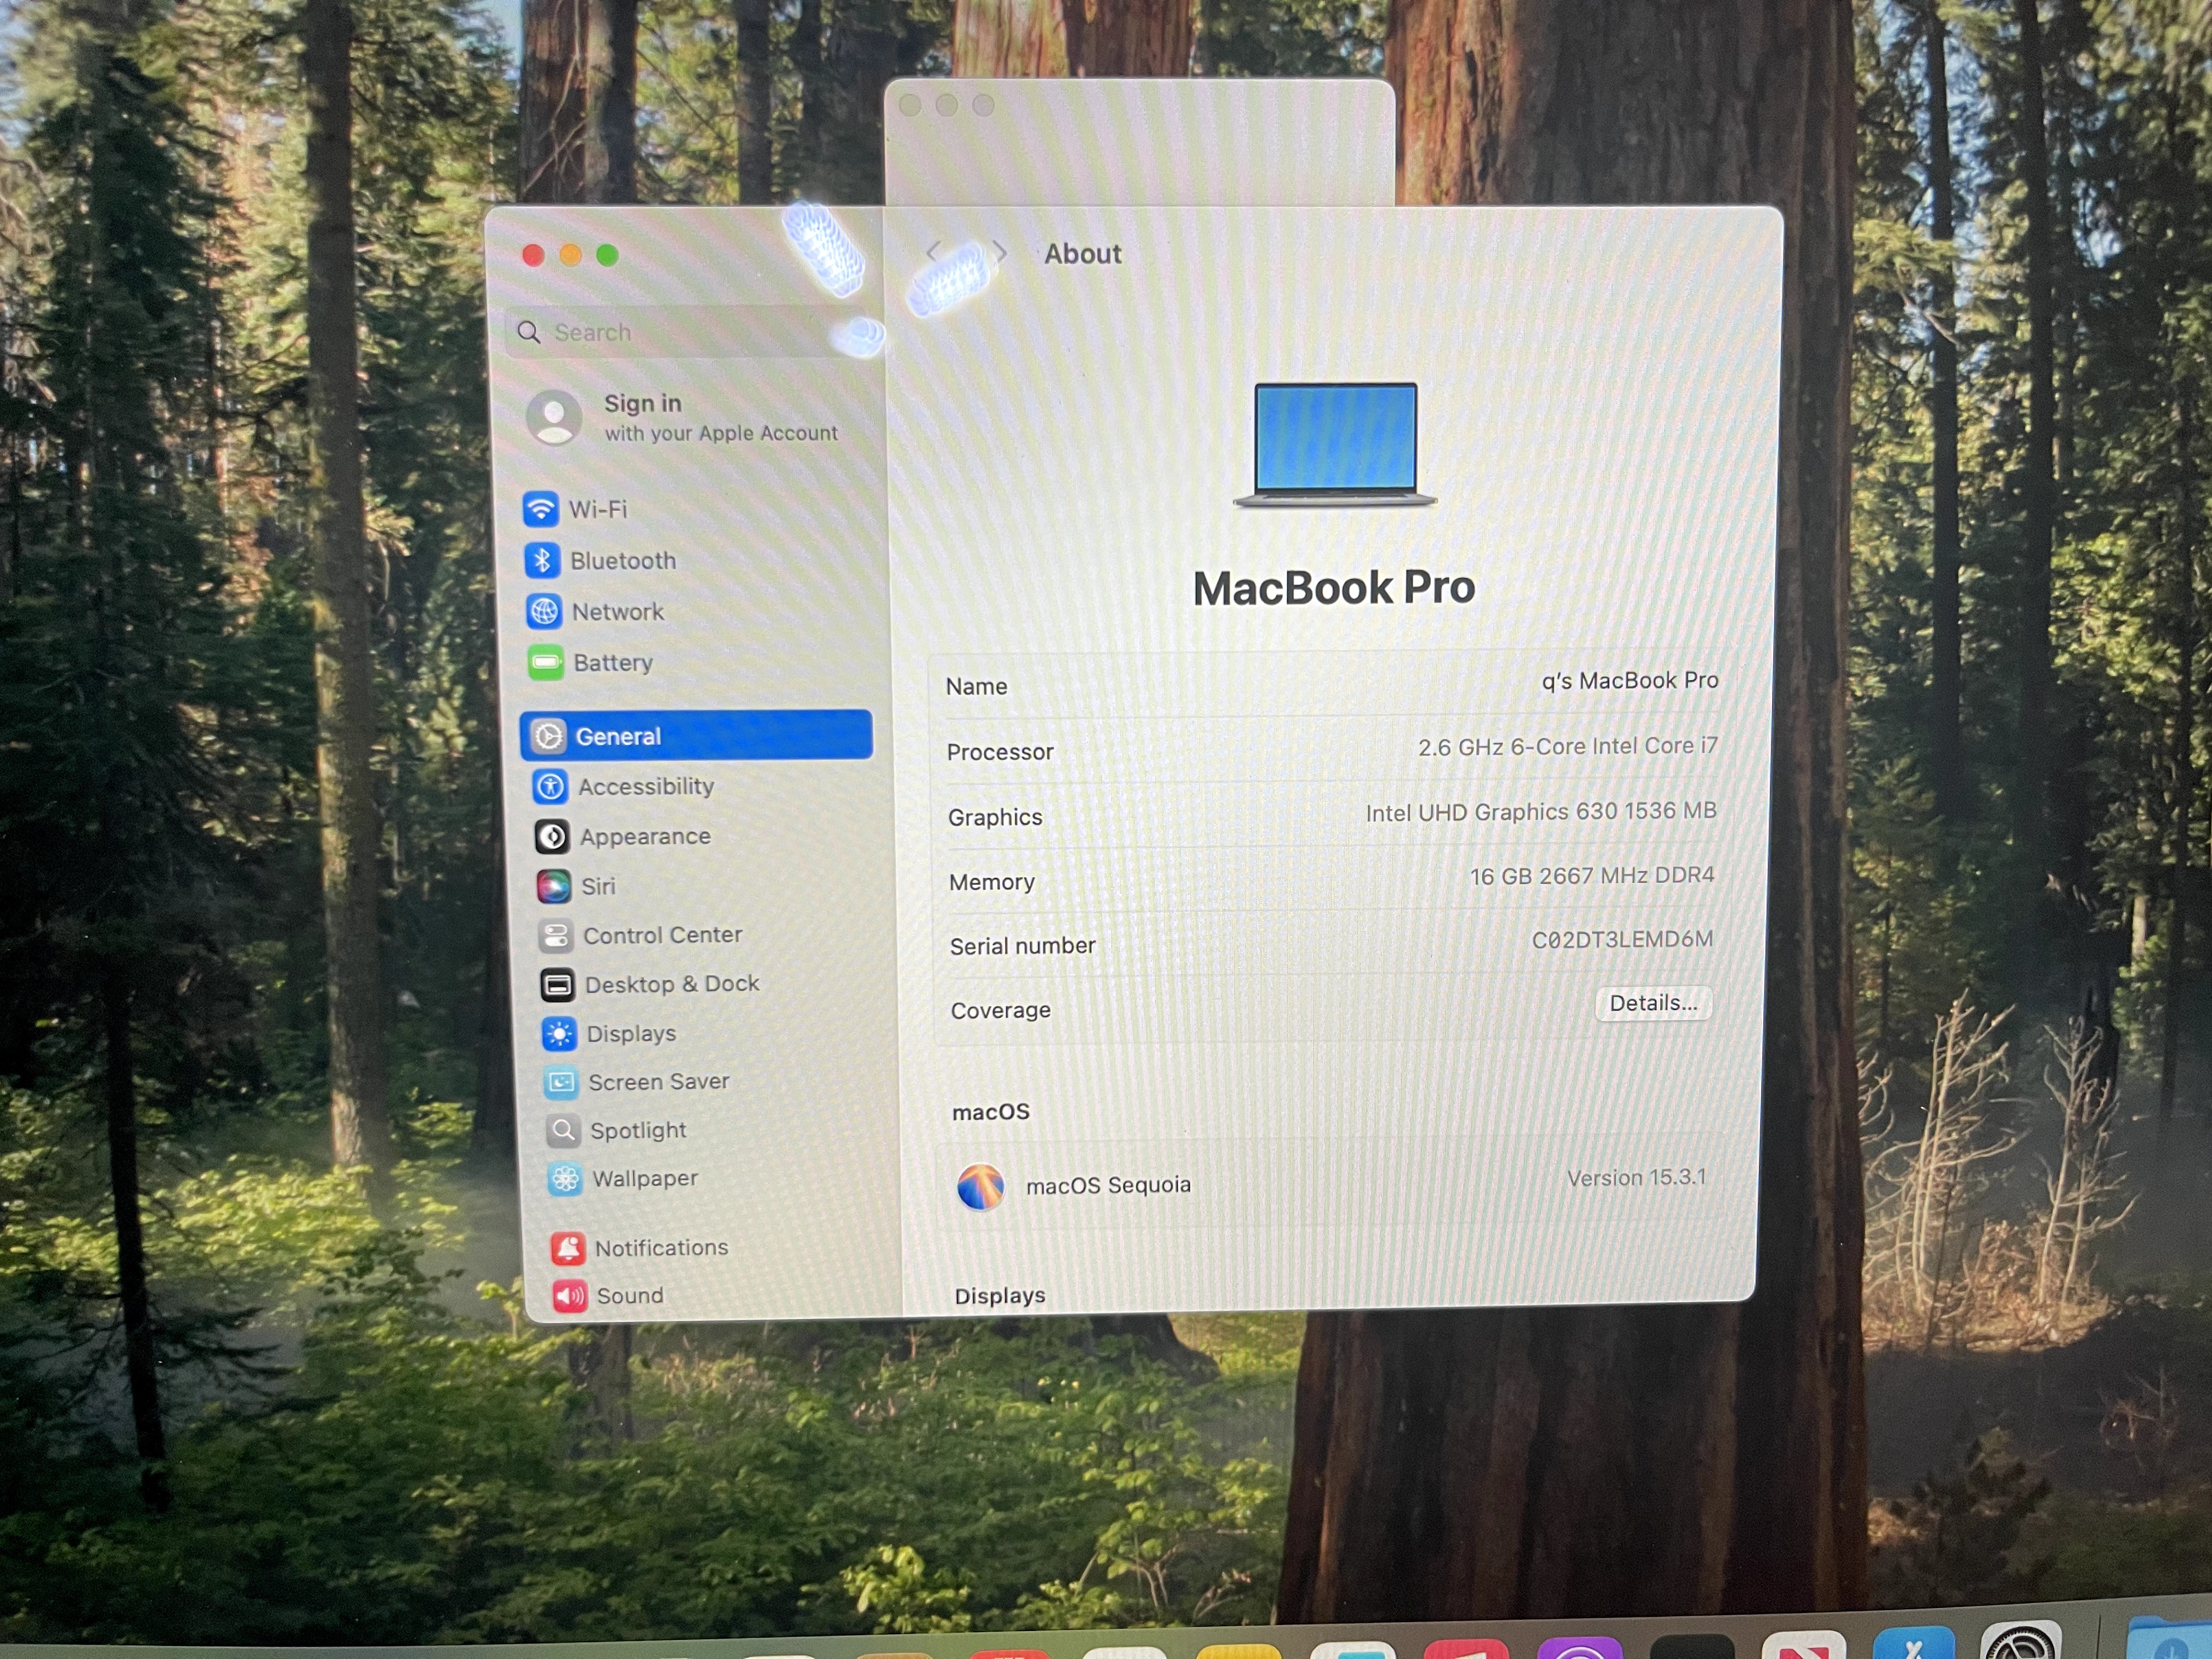2212x1659 pixels.
Task: Select the Bluetooth sidebar icon
Action: pos(542,560)
